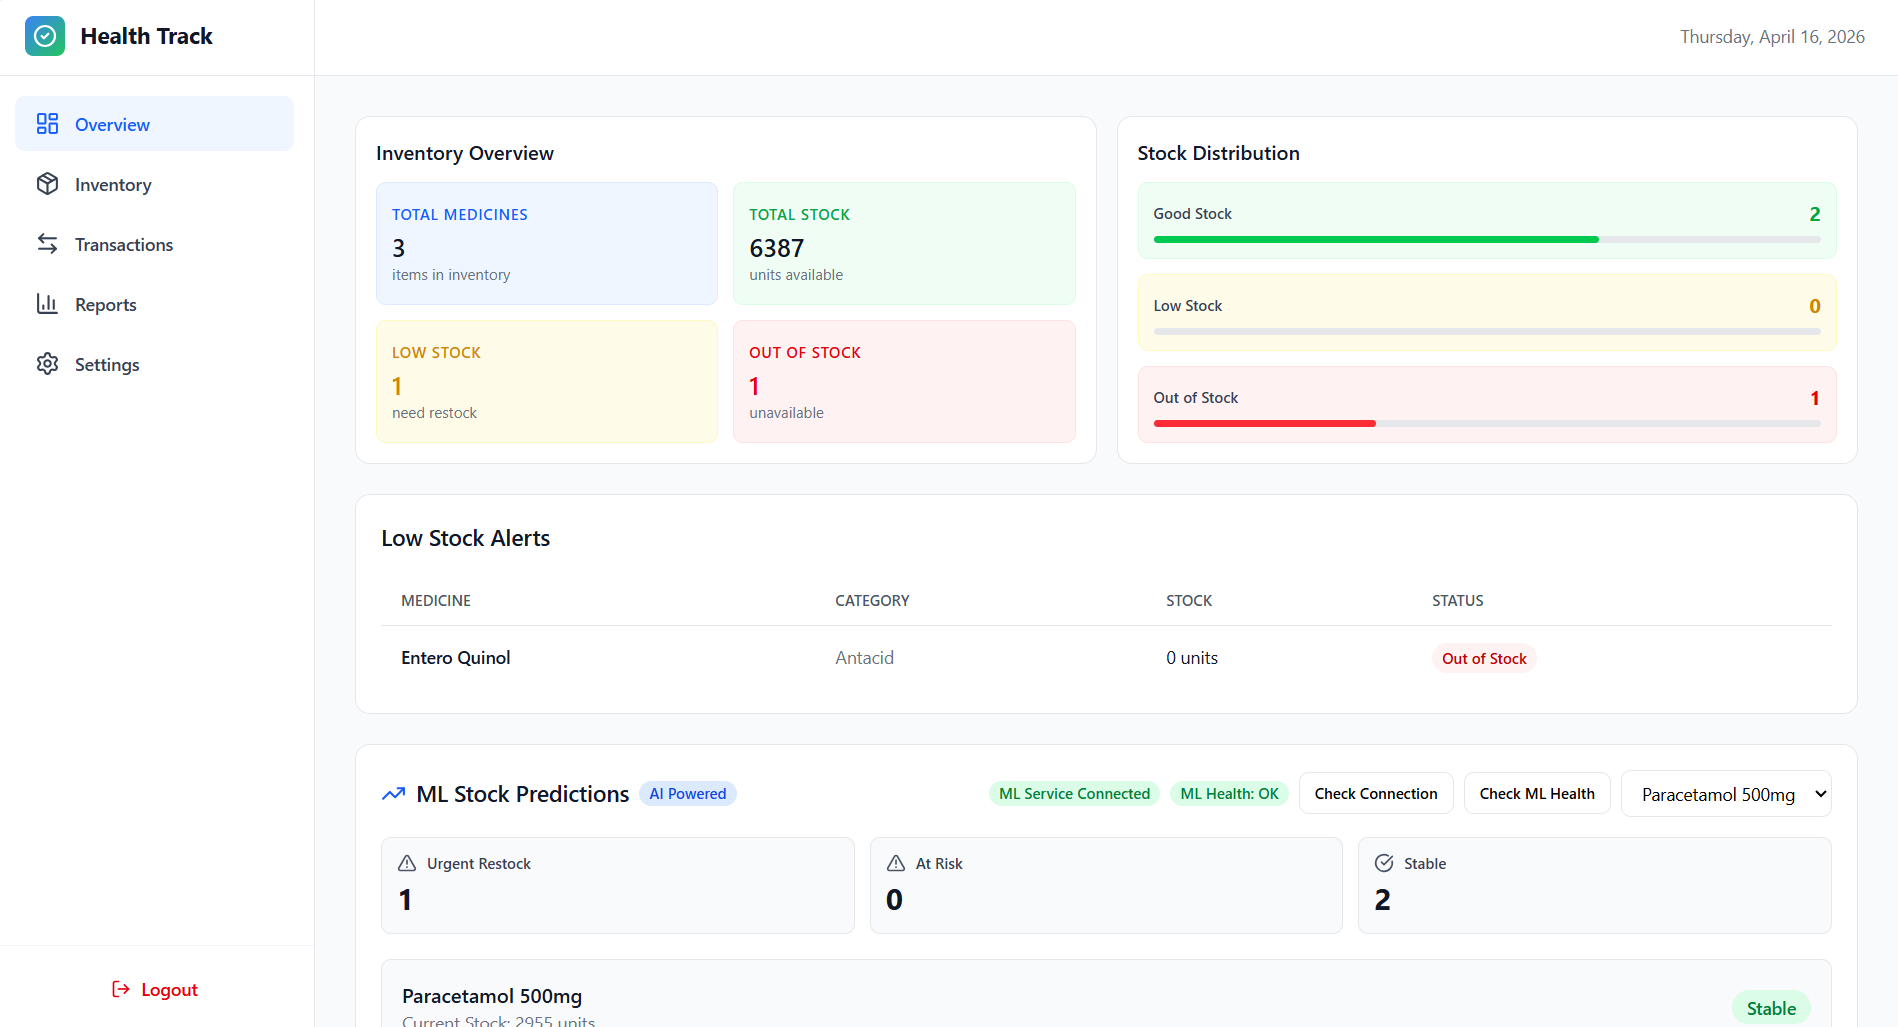This screenshot has width=1898, height=1027.
Task: Click the Total Stock 6387 card
Action: click(904, 244)
